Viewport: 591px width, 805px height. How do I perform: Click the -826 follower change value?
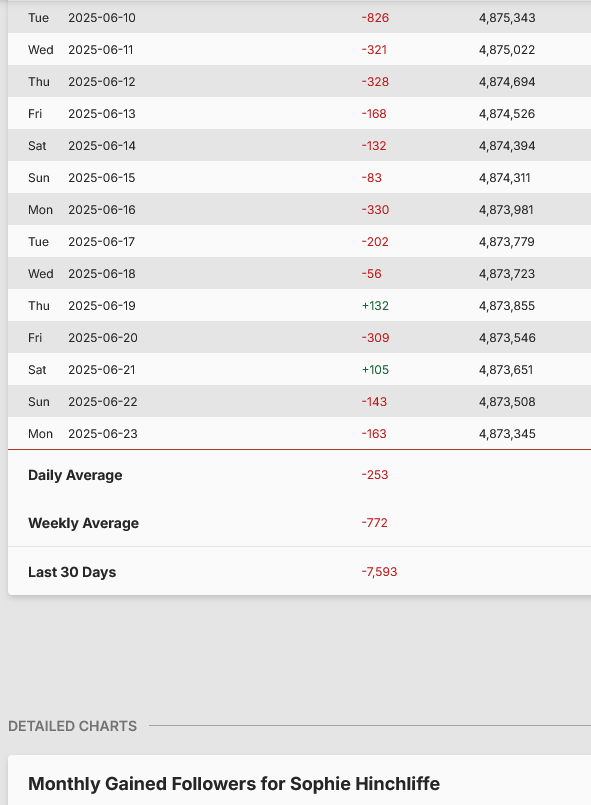[375, 18]
